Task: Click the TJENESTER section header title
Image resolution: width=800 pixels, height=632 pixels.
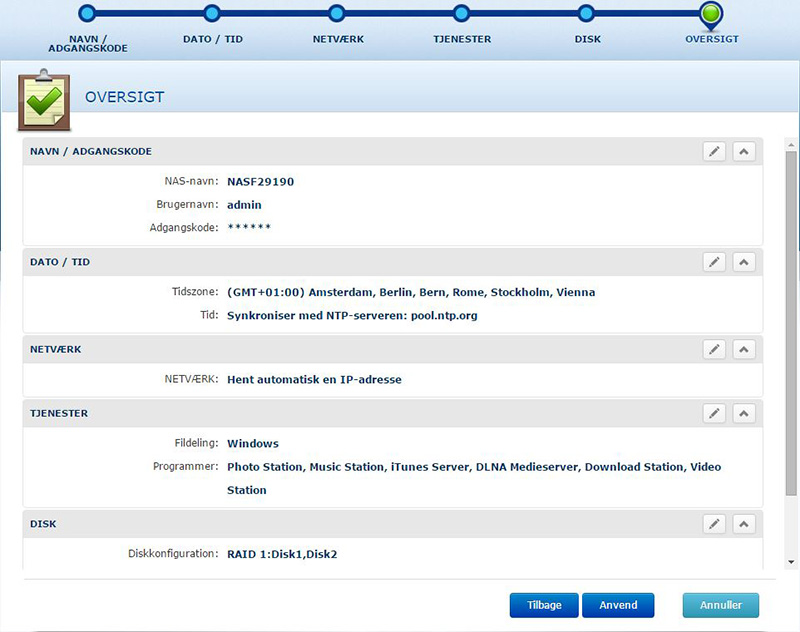Action: pos(59,413)
